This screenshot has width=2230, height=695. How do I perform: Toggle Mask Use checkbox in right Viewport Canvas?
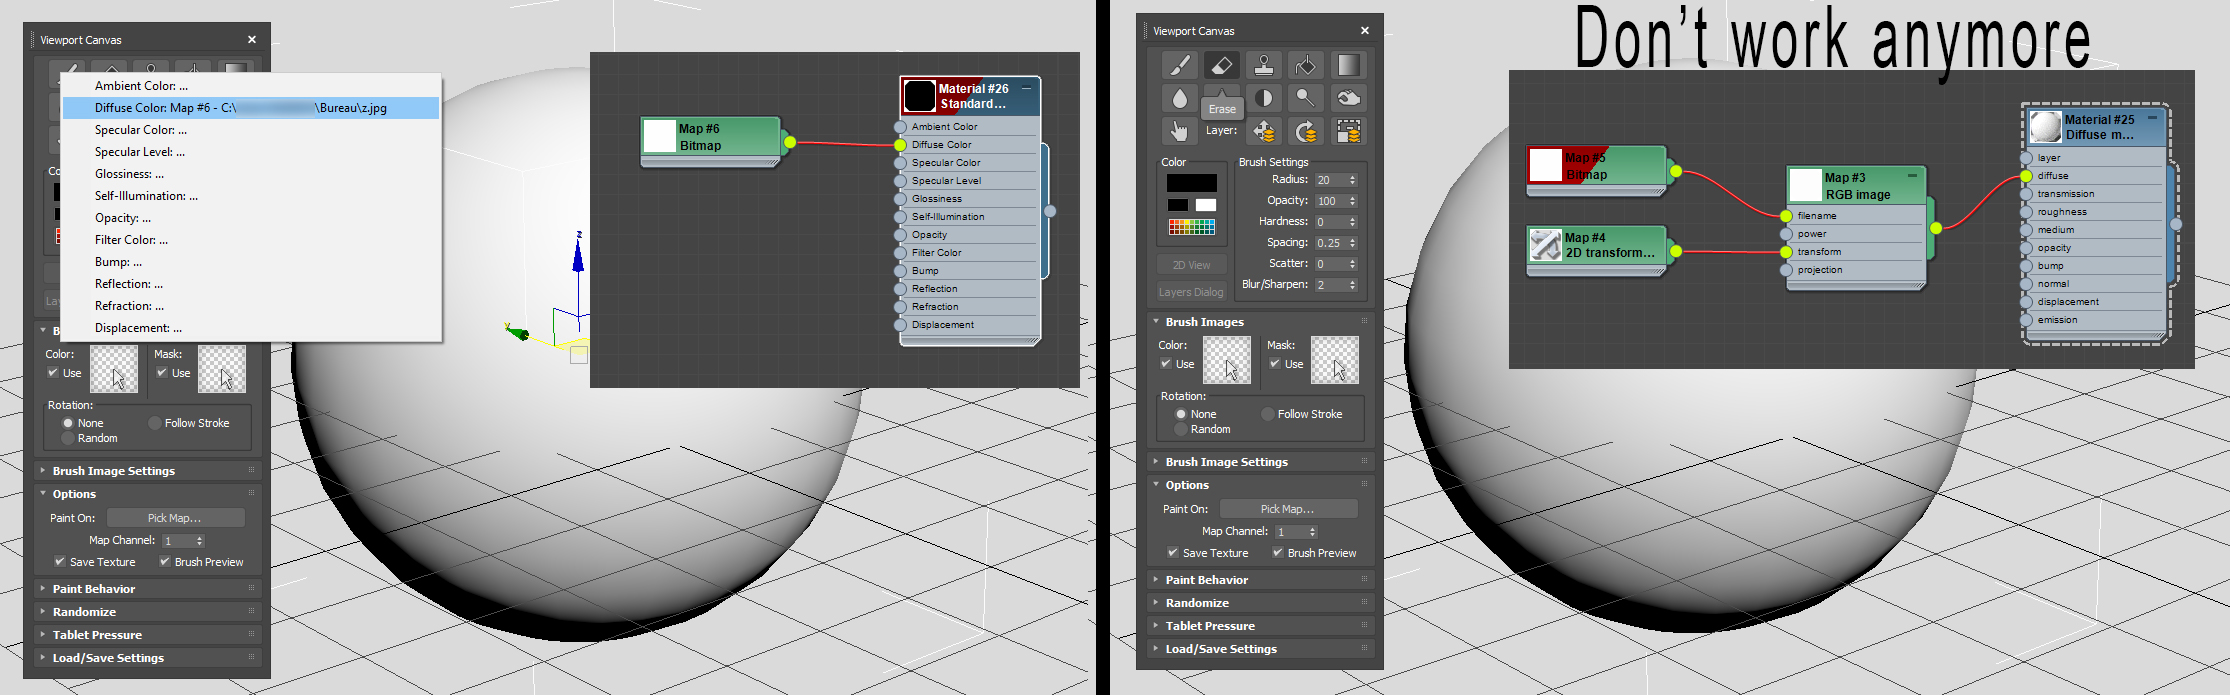pos(1274,363)
